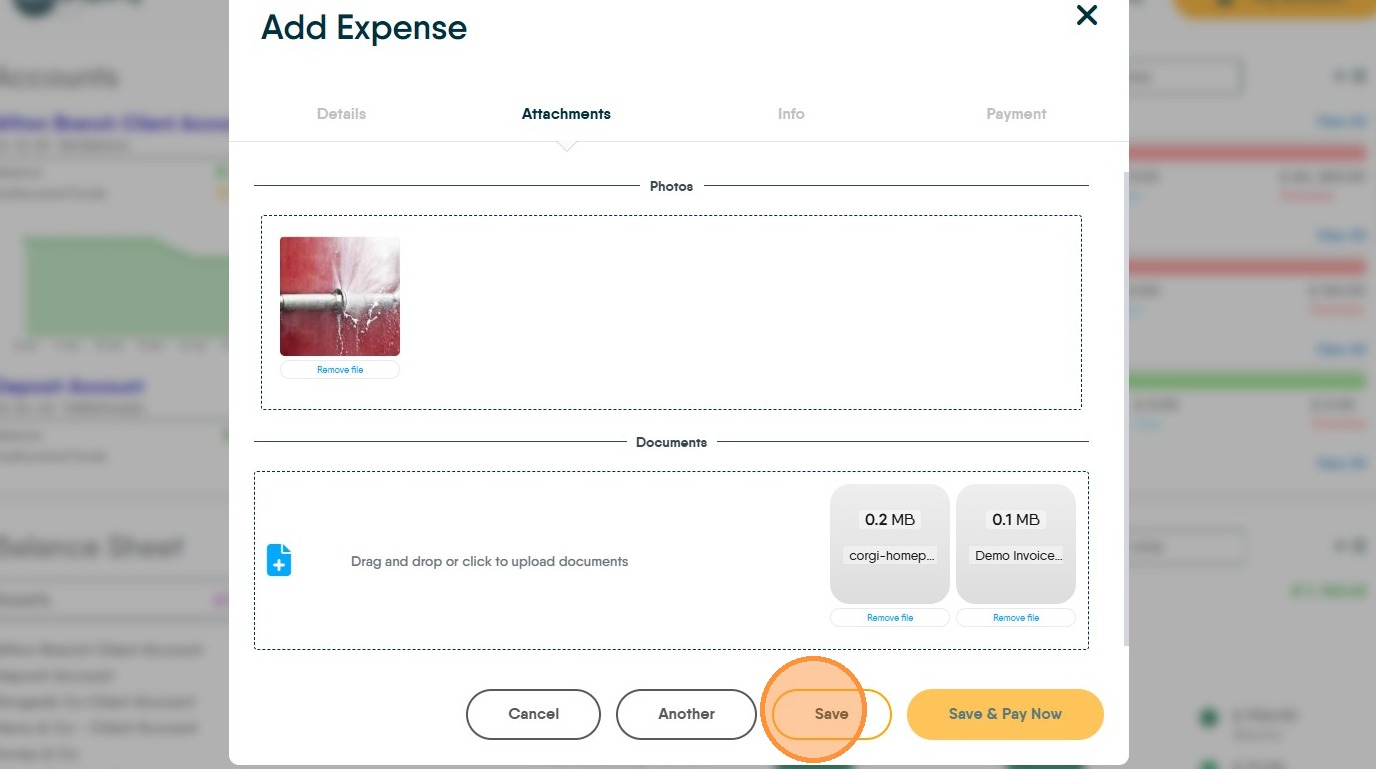Click the drag and drop upload text
1376x769 pixels.
click(x=489, y=562)
